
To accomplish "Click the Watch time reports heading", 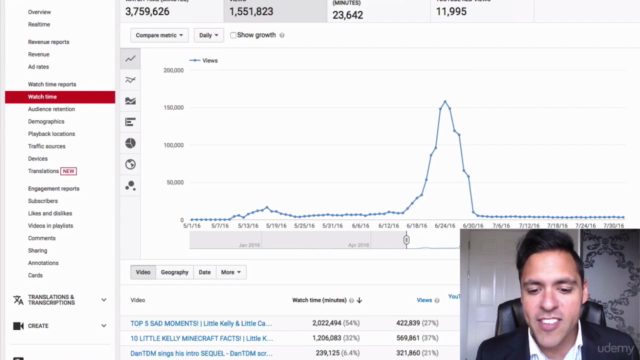I will [52, 84].
